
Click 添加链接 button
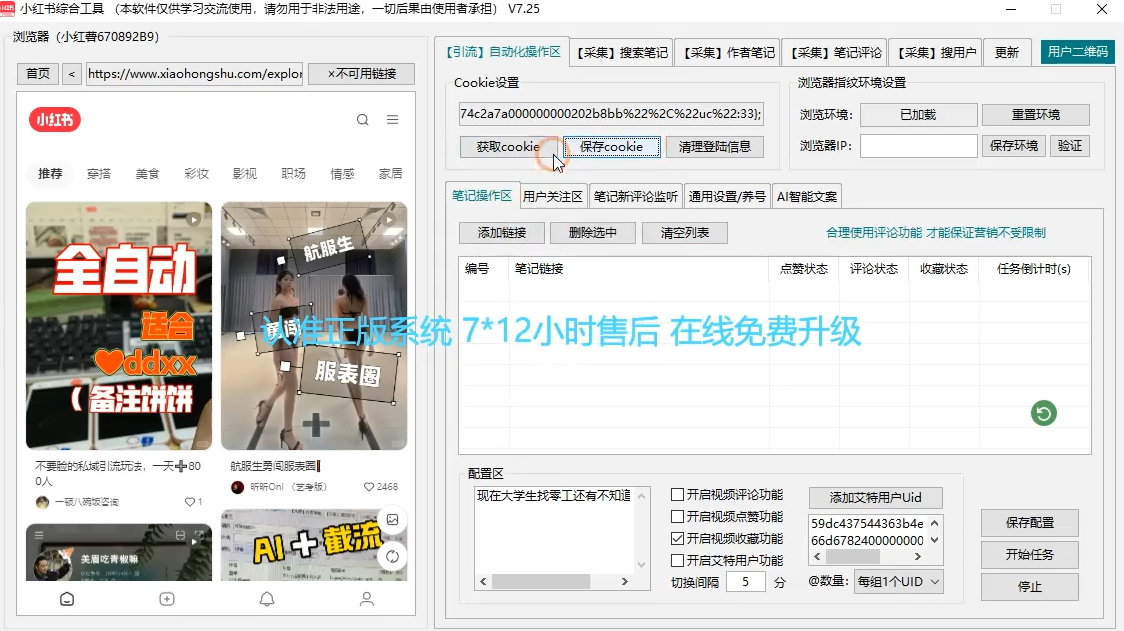pos(502,233)
